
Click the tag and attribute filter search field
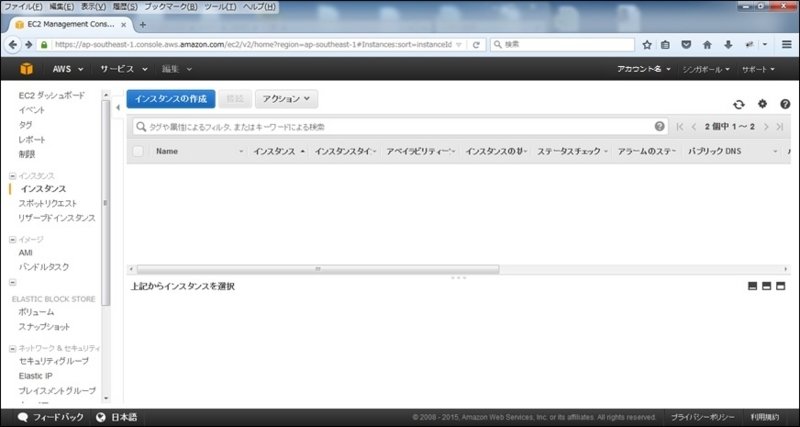[395, 127]
